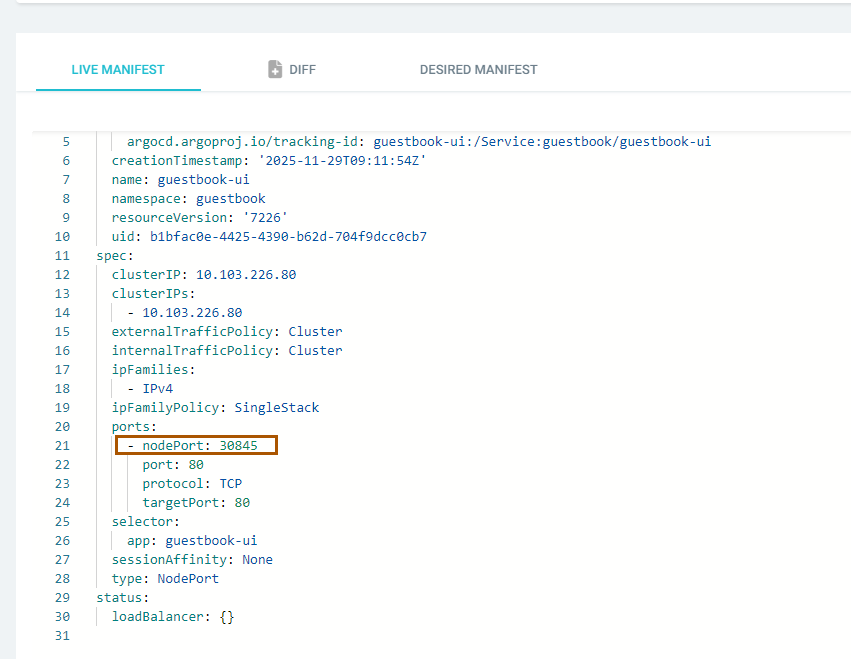Open the DESIRED MANIFEST tab

[x=478, y=70]
